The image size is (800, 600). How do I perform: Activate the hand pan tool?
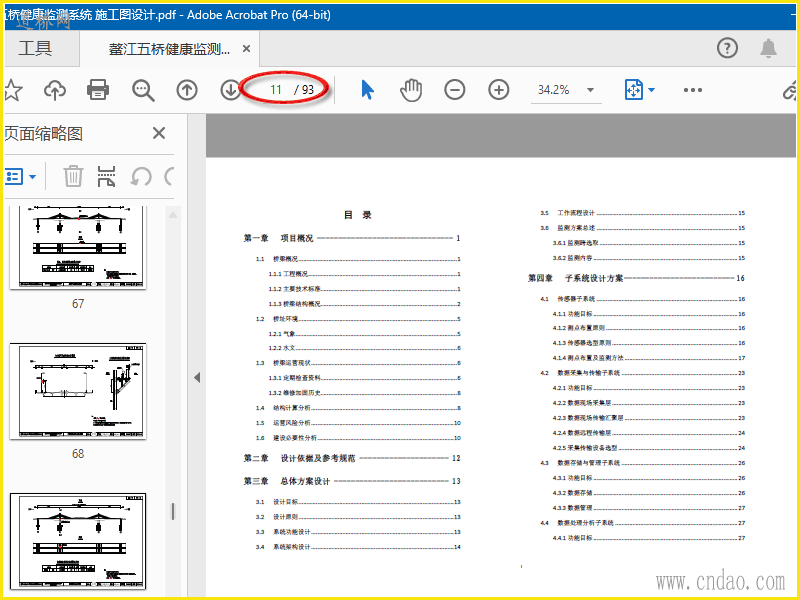pyautogui.click(x=411, y=90)
